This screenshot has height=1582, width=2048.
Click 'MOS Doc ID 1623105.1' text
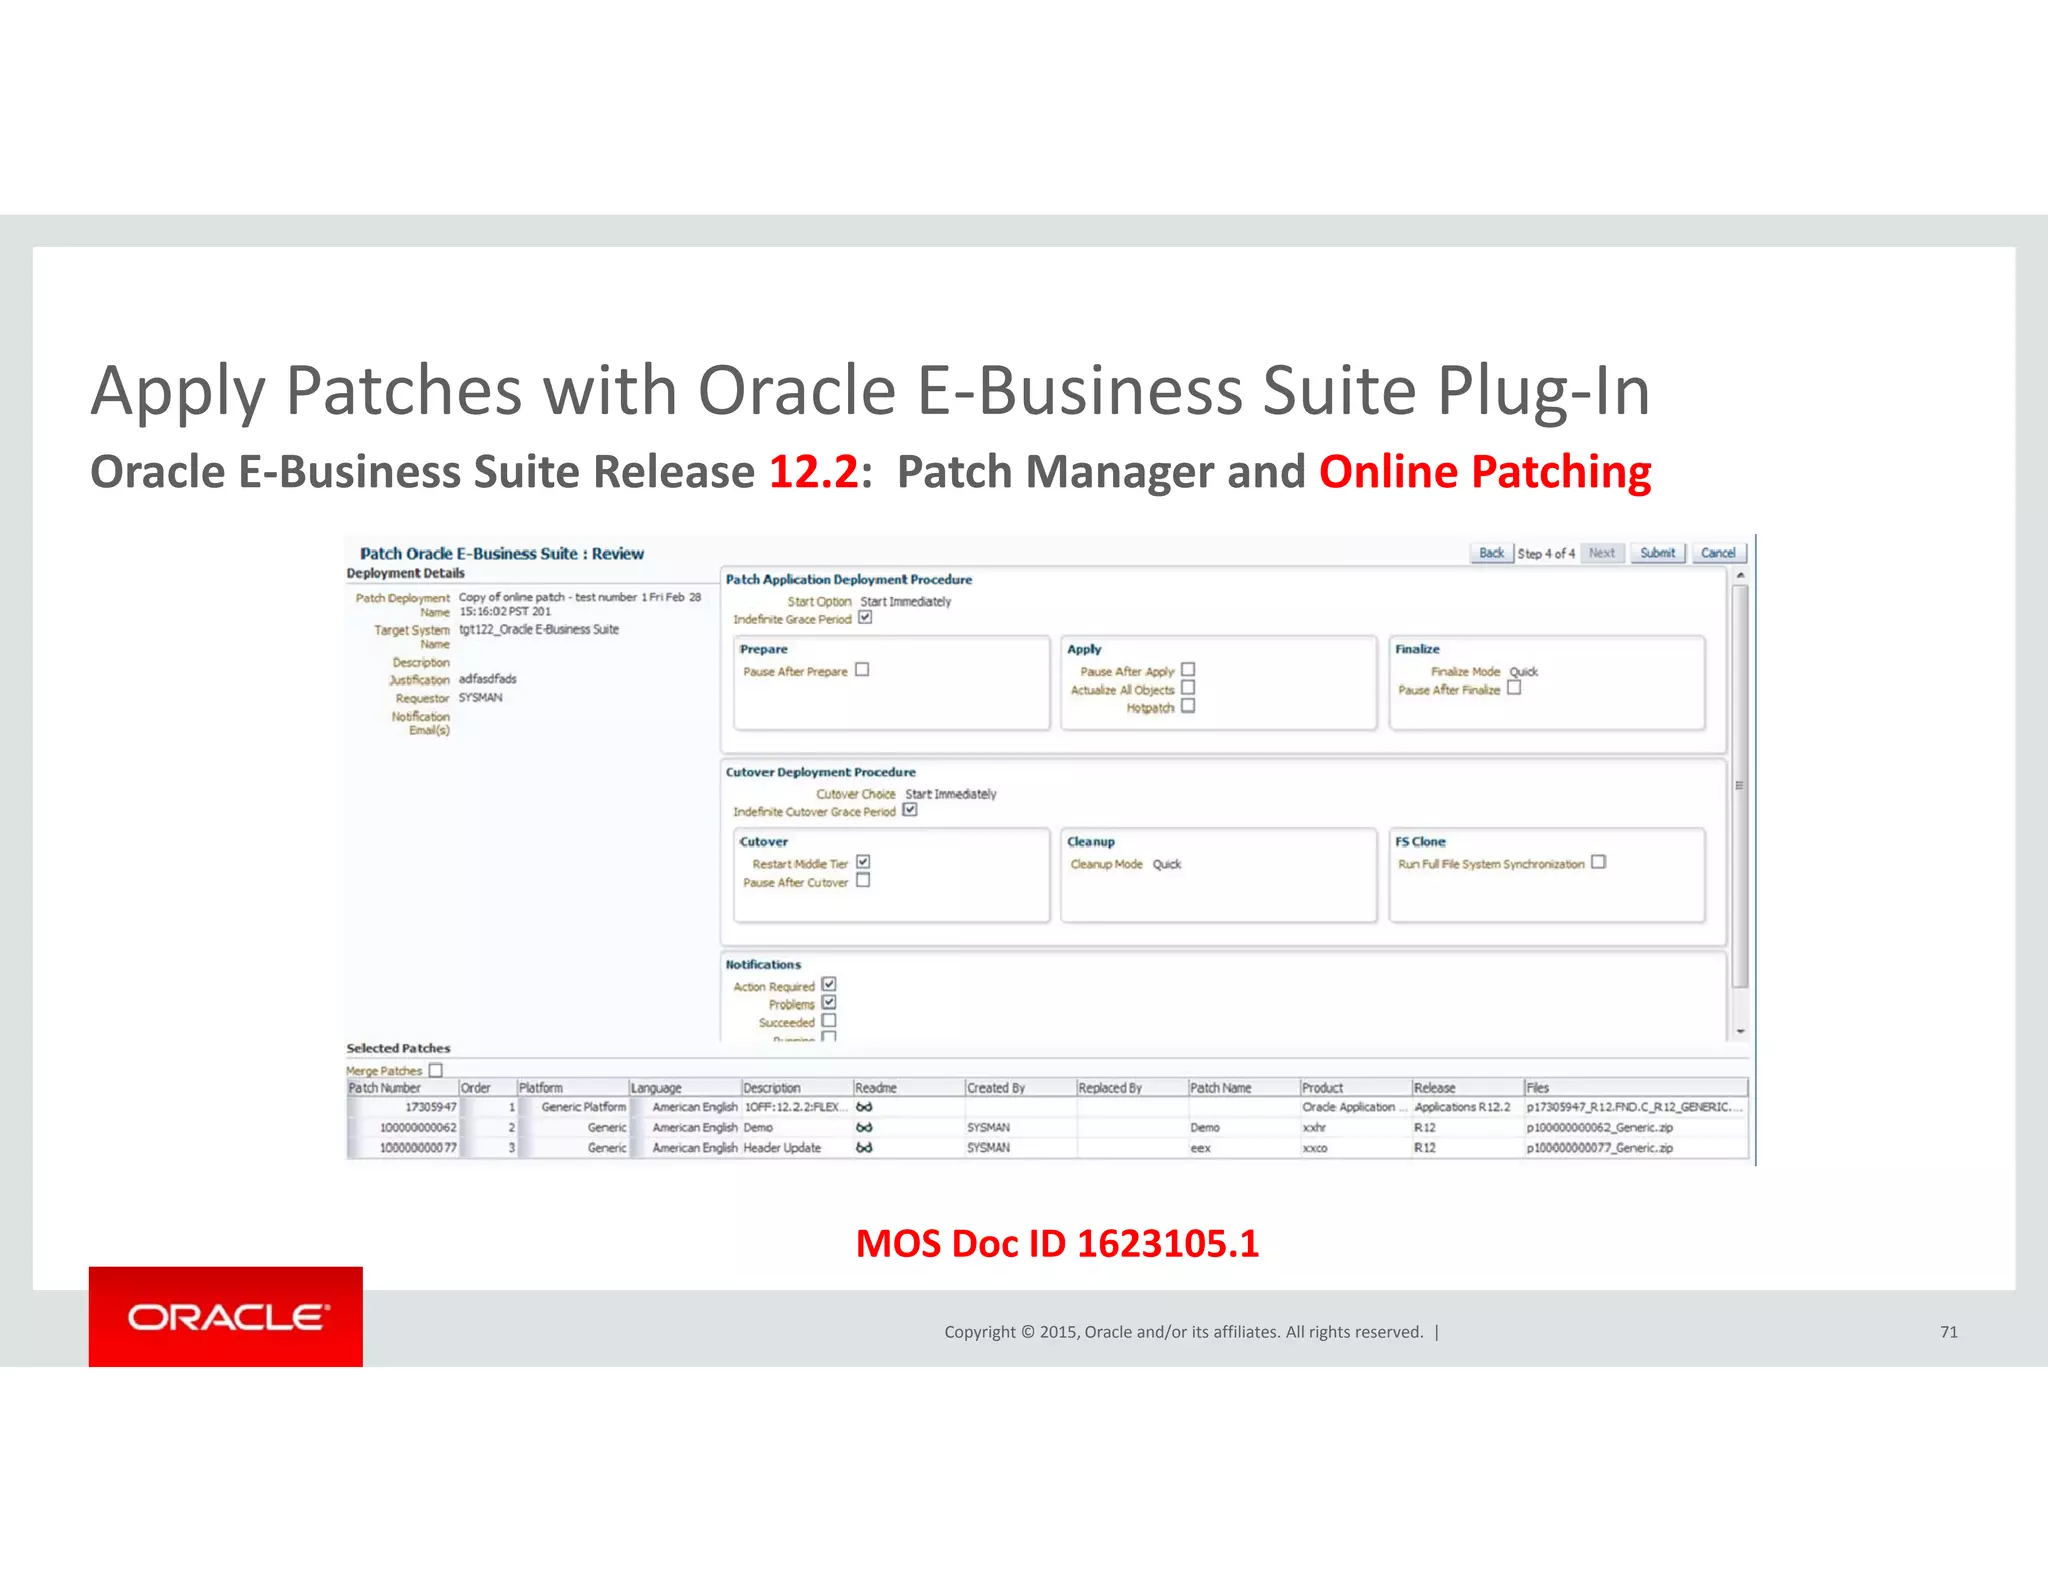pyautogui.click(x=1057, y=1243)
